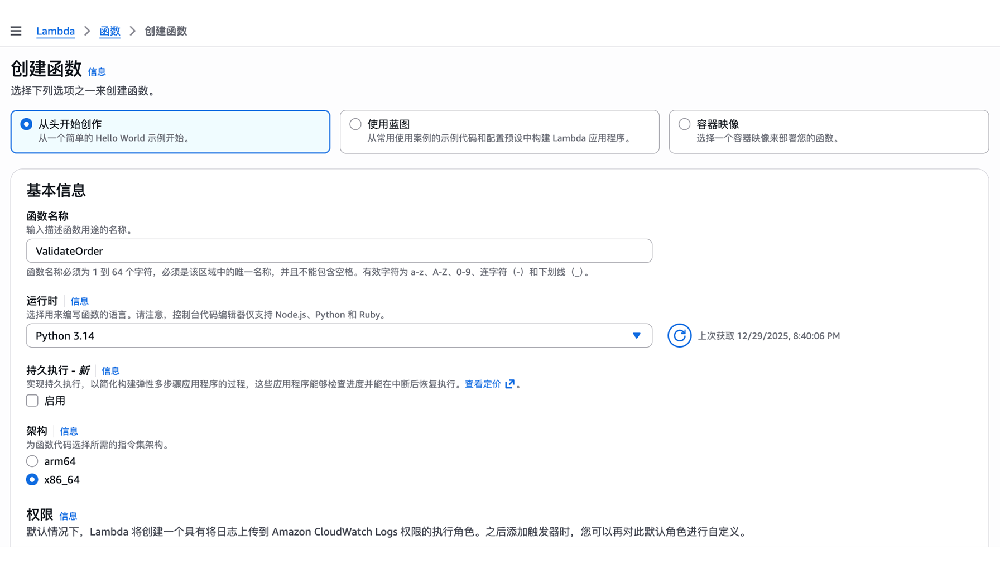Open 信息 link beside 架构 label
The image size is (1000, 562).
point(69,431)
